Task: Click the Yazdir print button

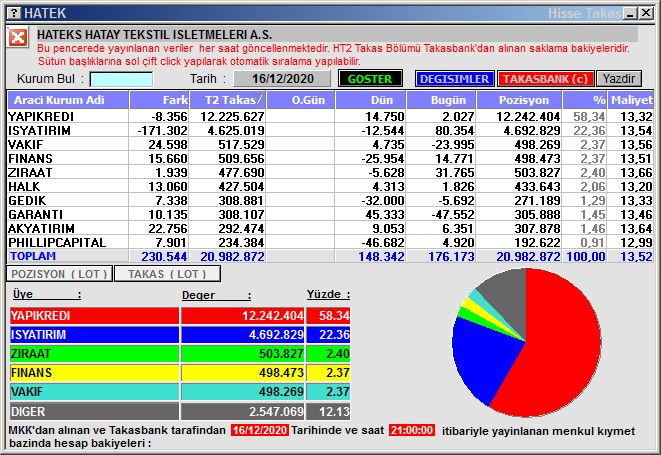Action: (618, 79)
